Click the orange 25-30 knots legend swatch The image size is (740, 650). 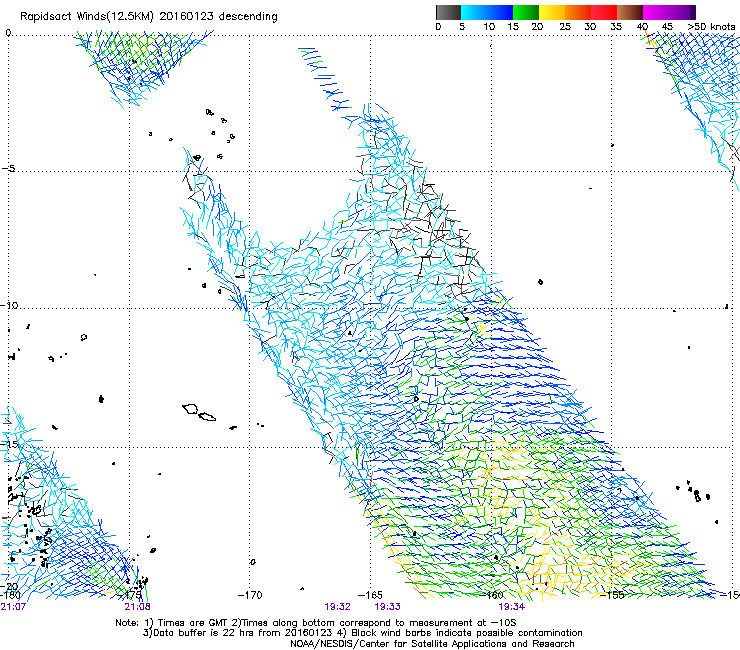coord(578,12)
